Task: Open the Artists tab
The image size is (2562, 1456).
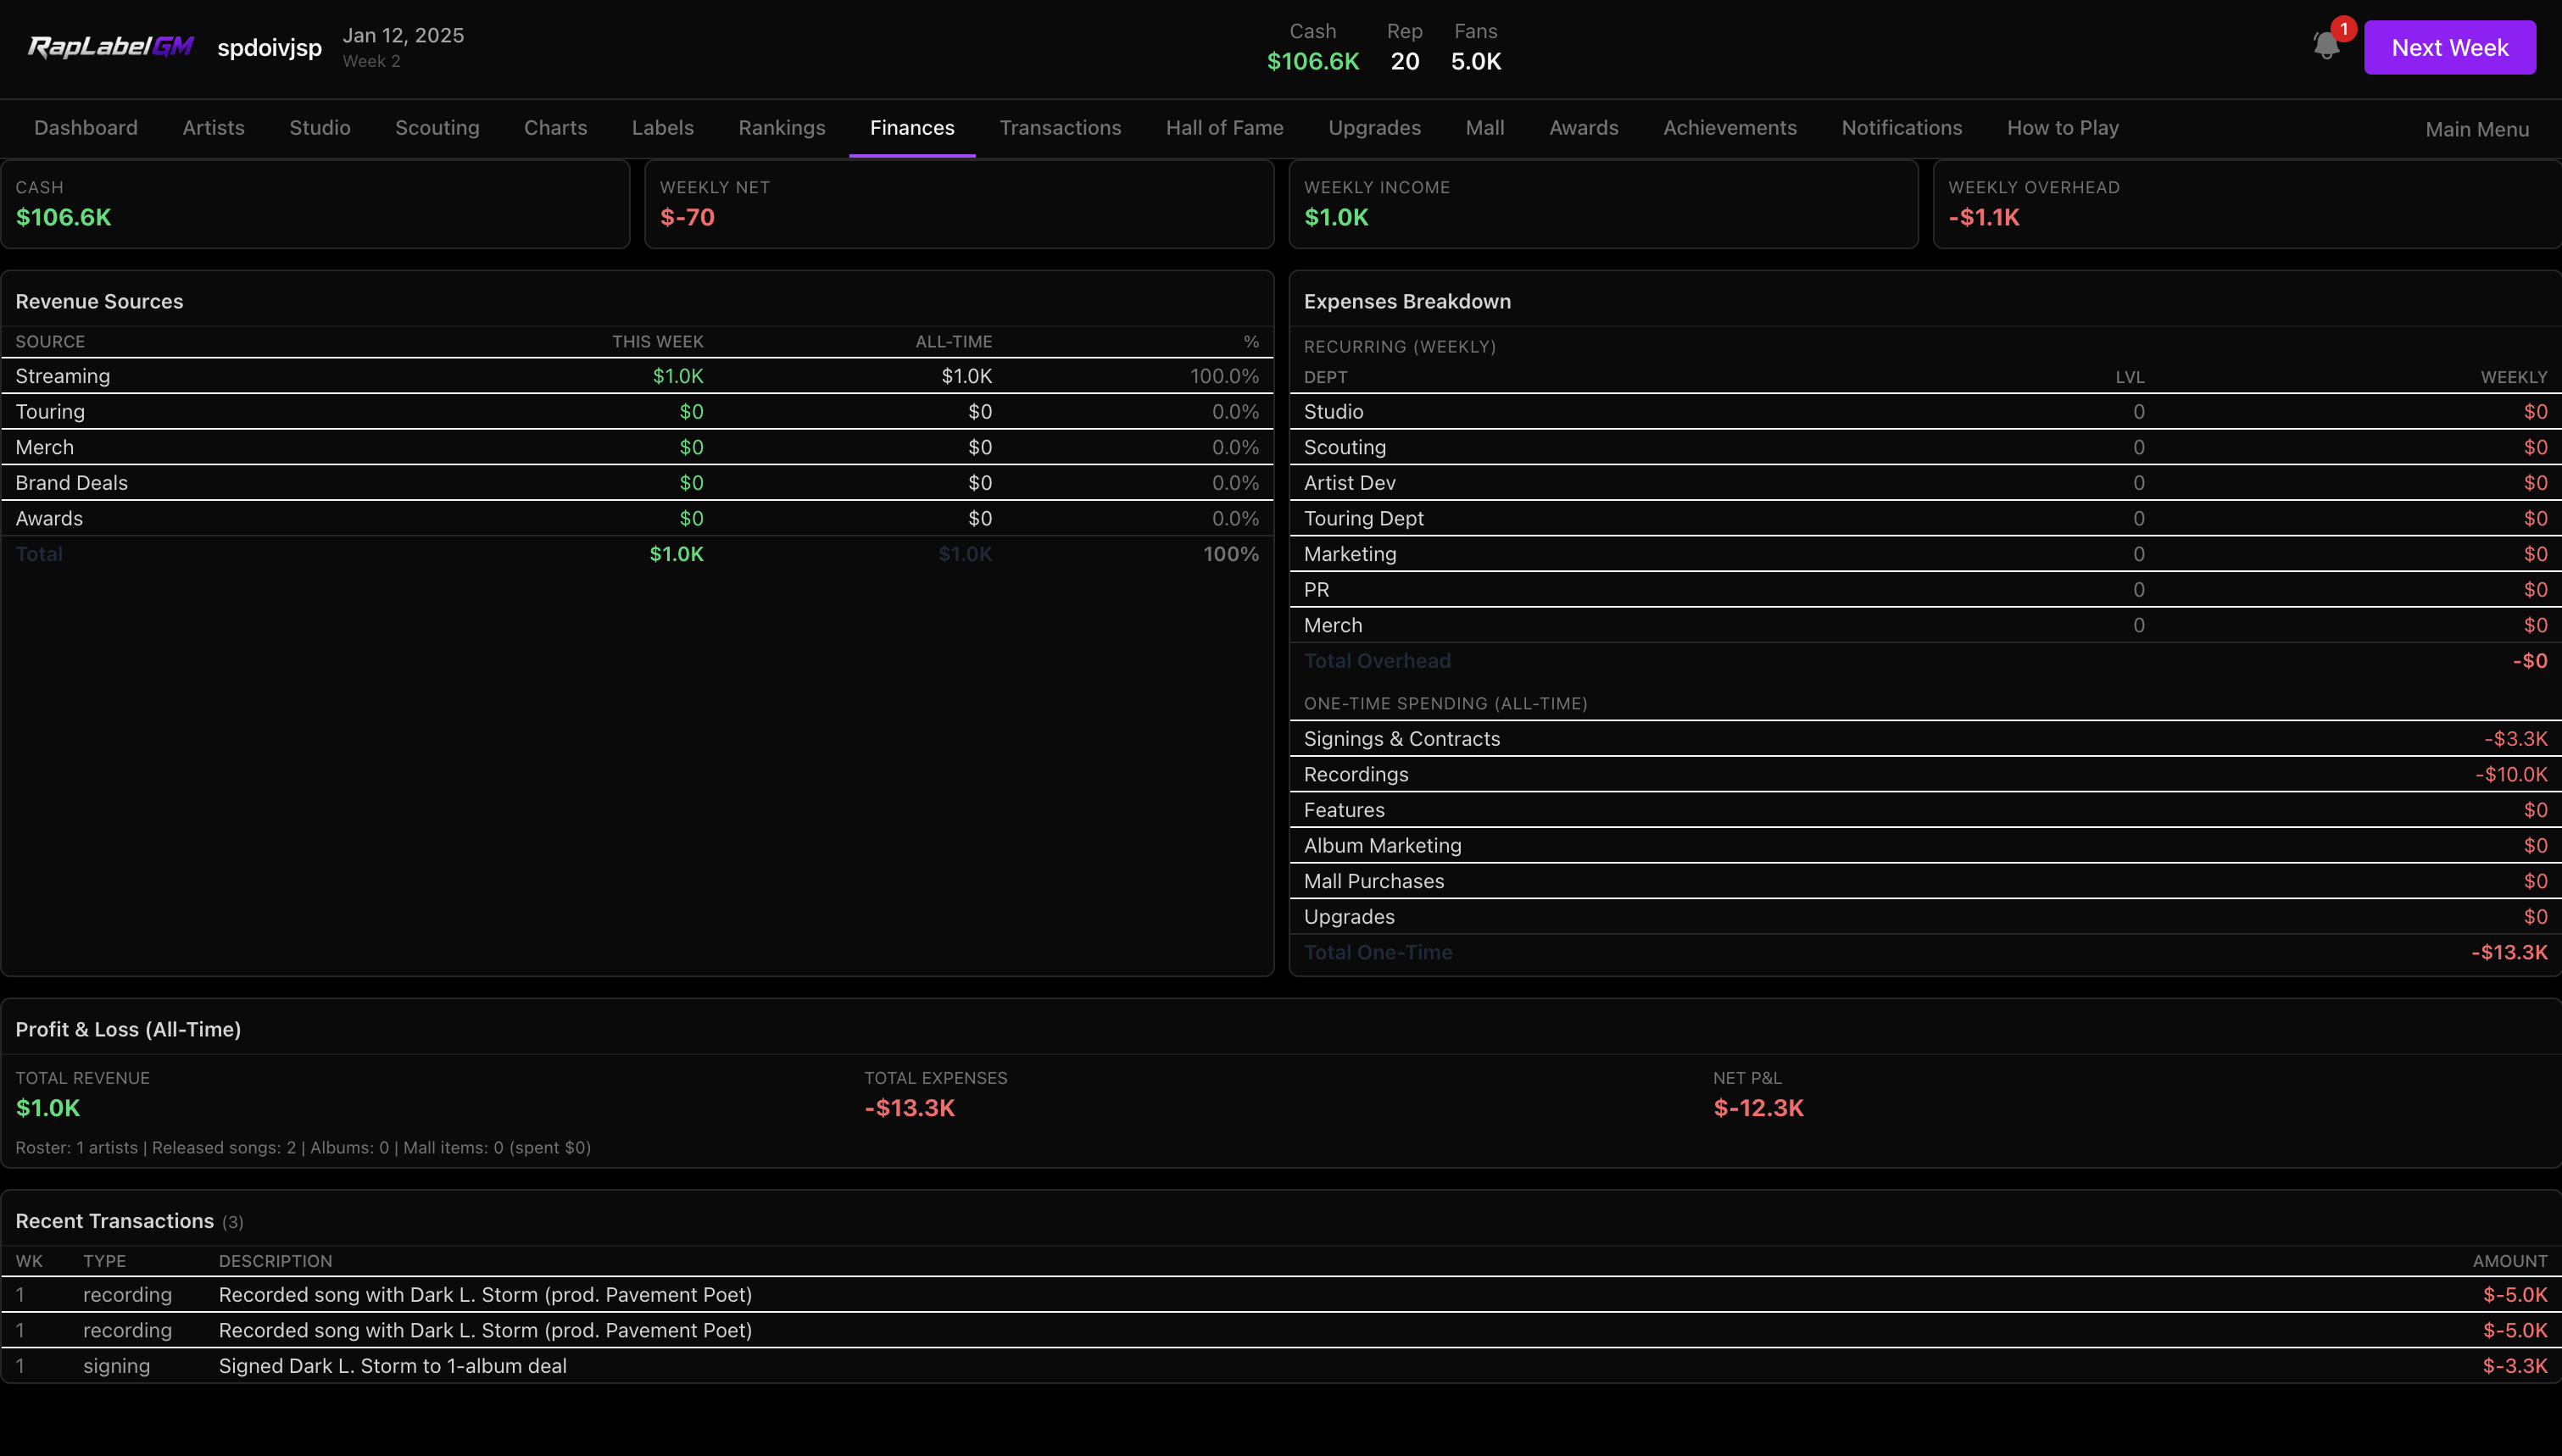Action: (x=213, y=128)
